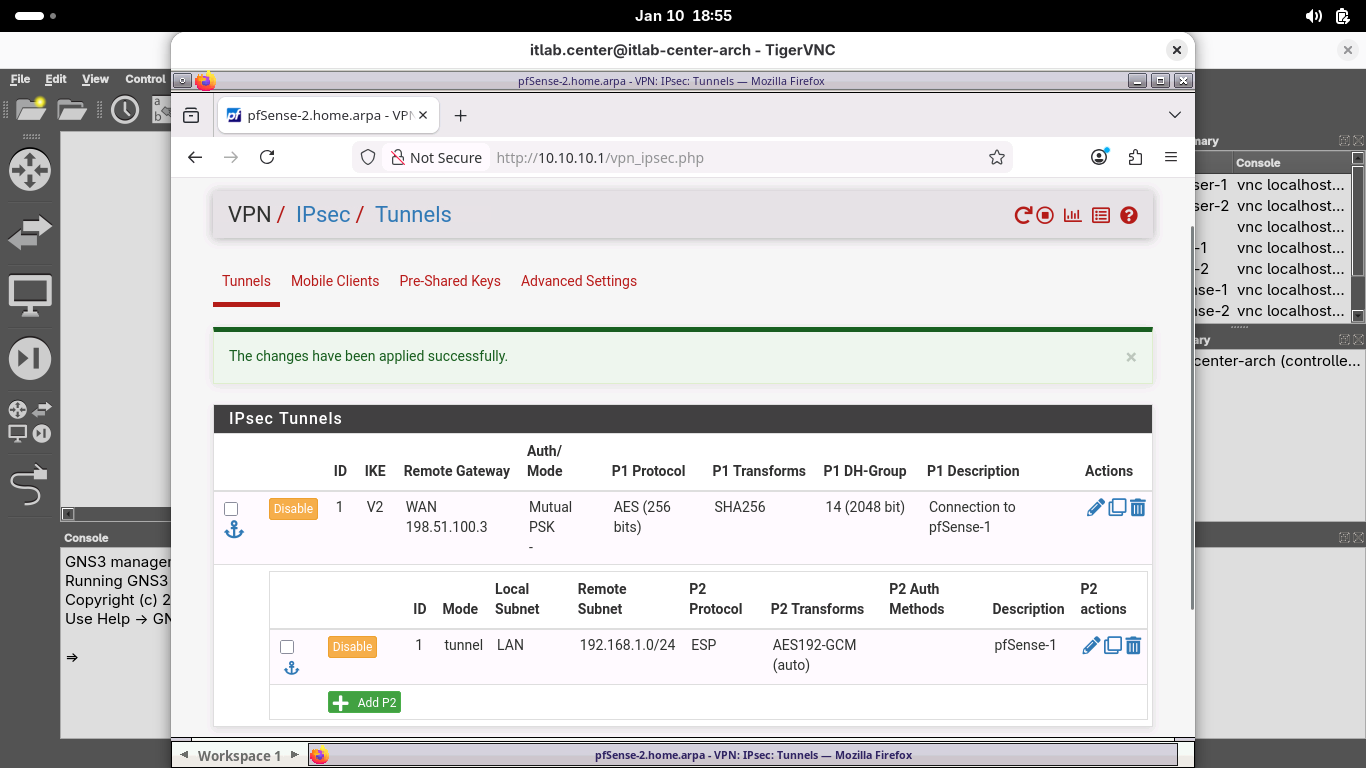This screenshot has height=768, width=1366.
Task: Dismiss the changes applied success message
Action: 1131,357
